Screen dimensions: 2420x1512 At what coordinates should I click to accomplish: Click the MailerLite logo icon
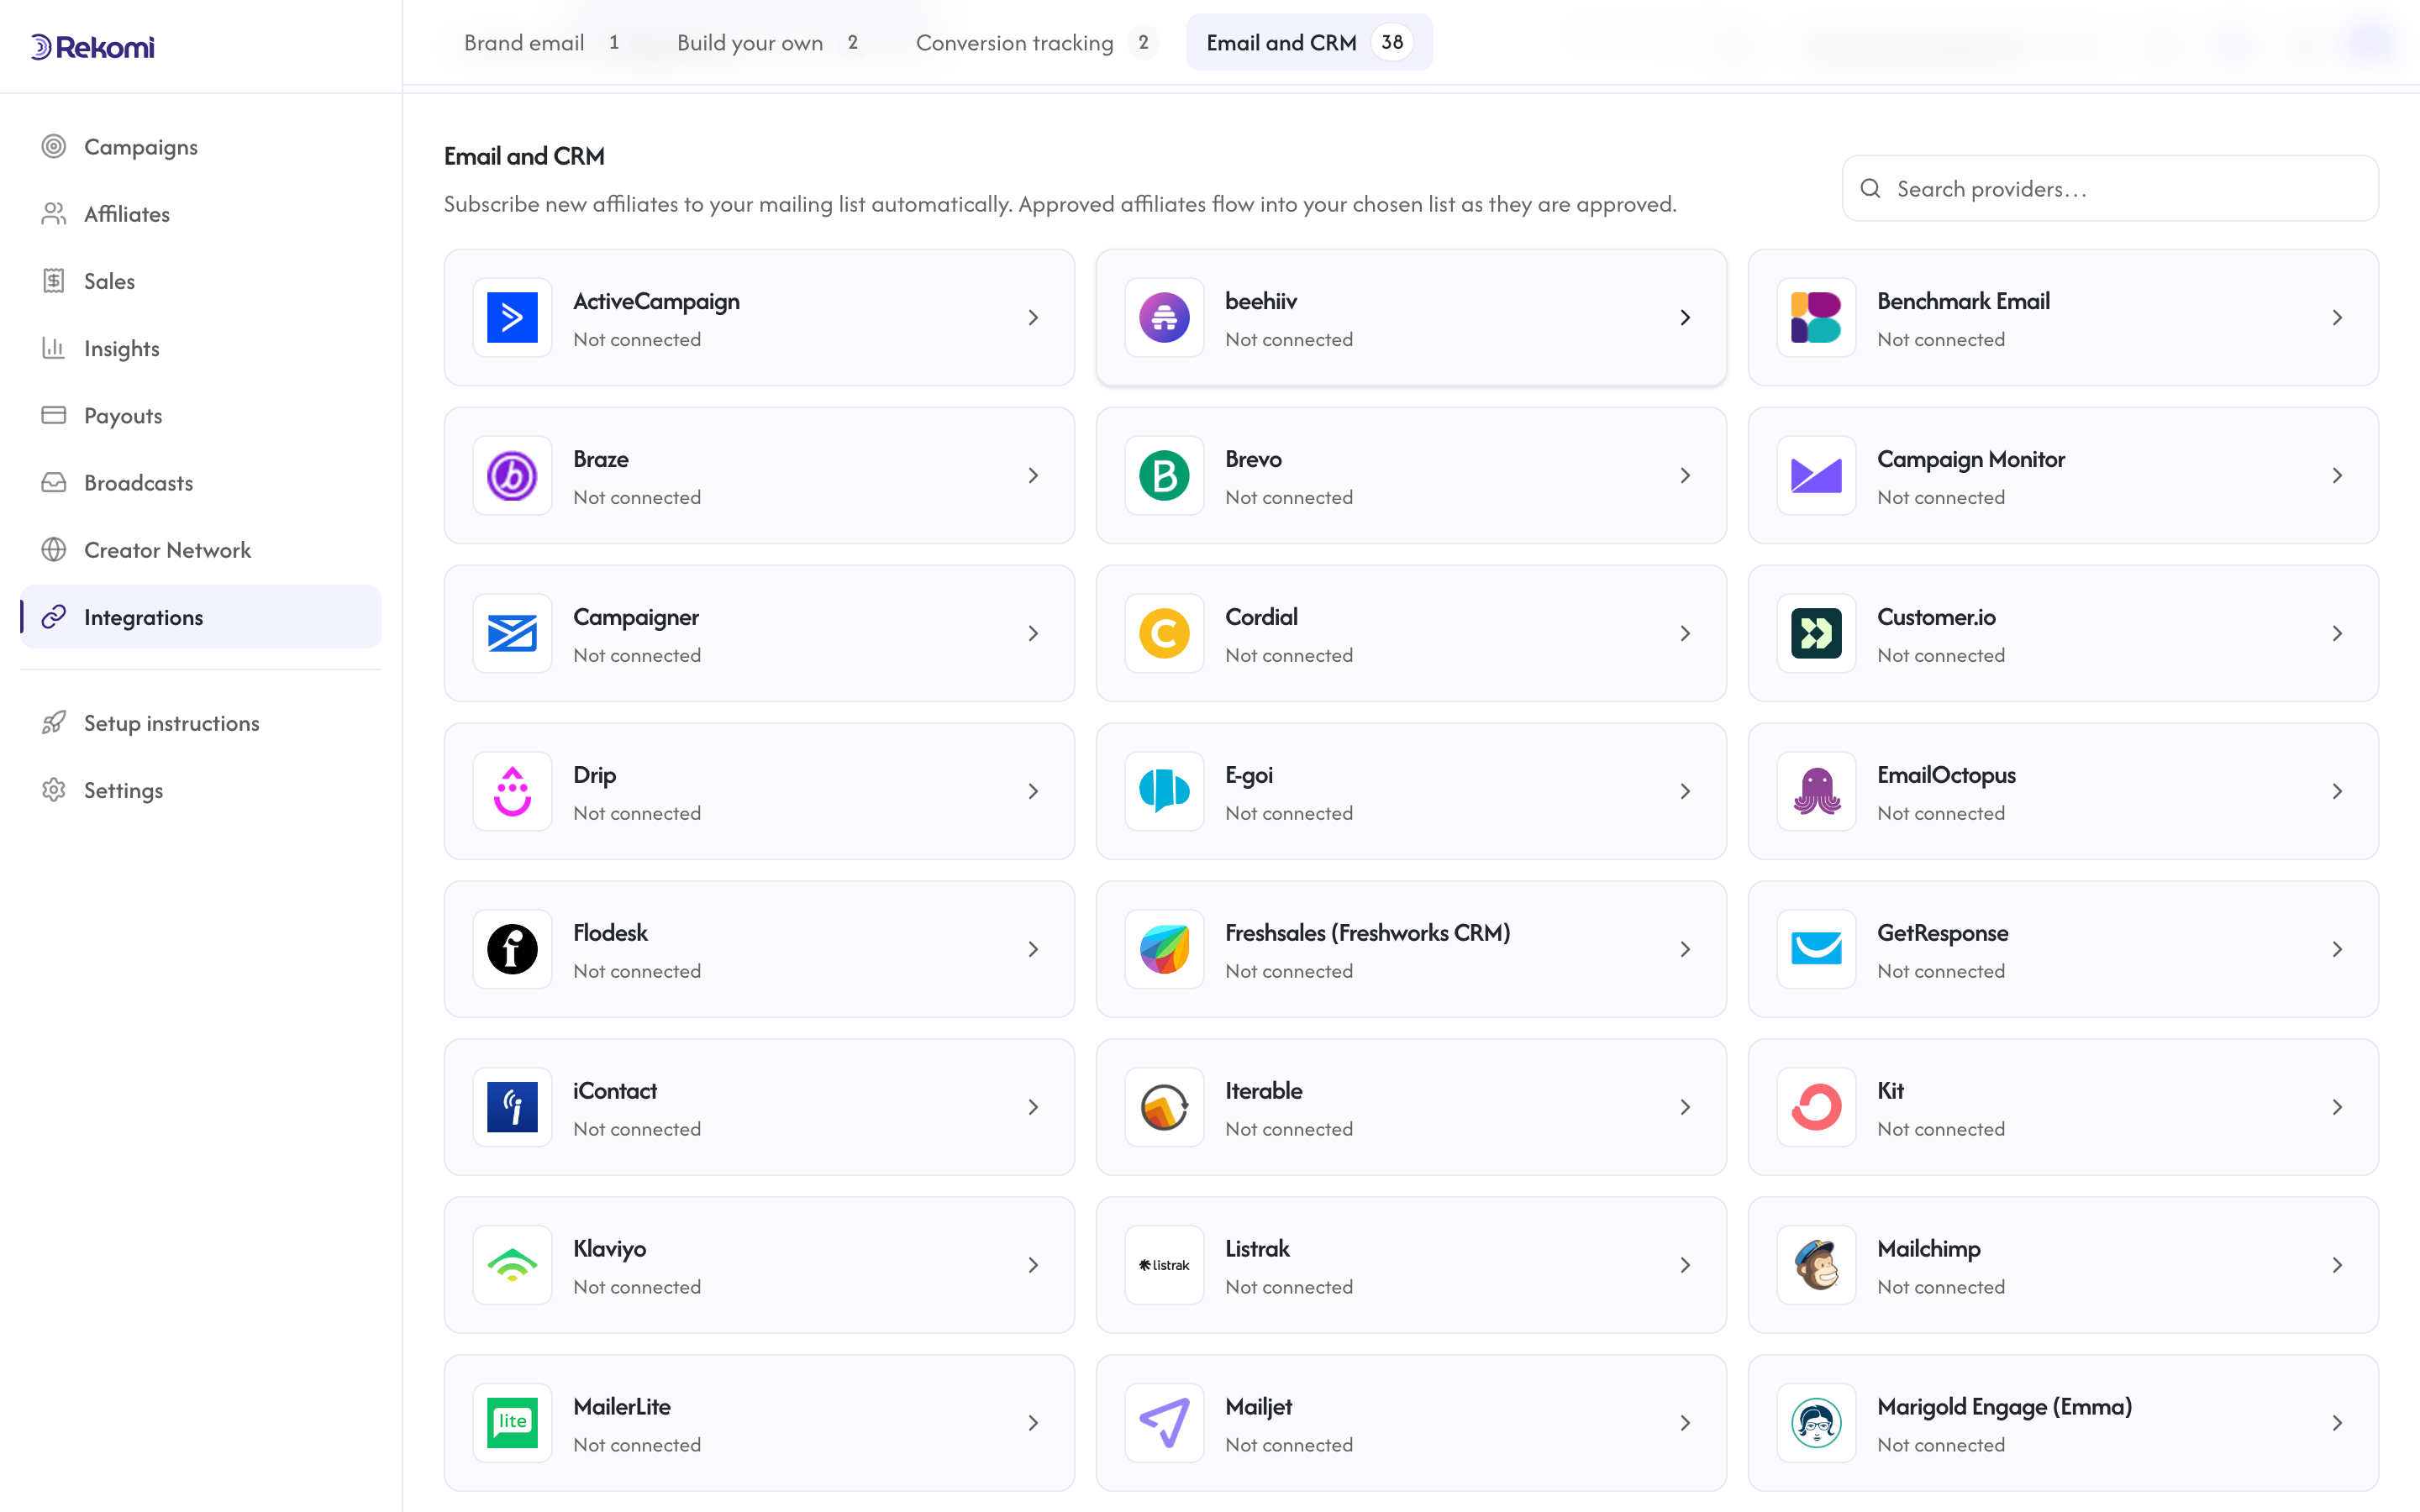(512, 1423)
